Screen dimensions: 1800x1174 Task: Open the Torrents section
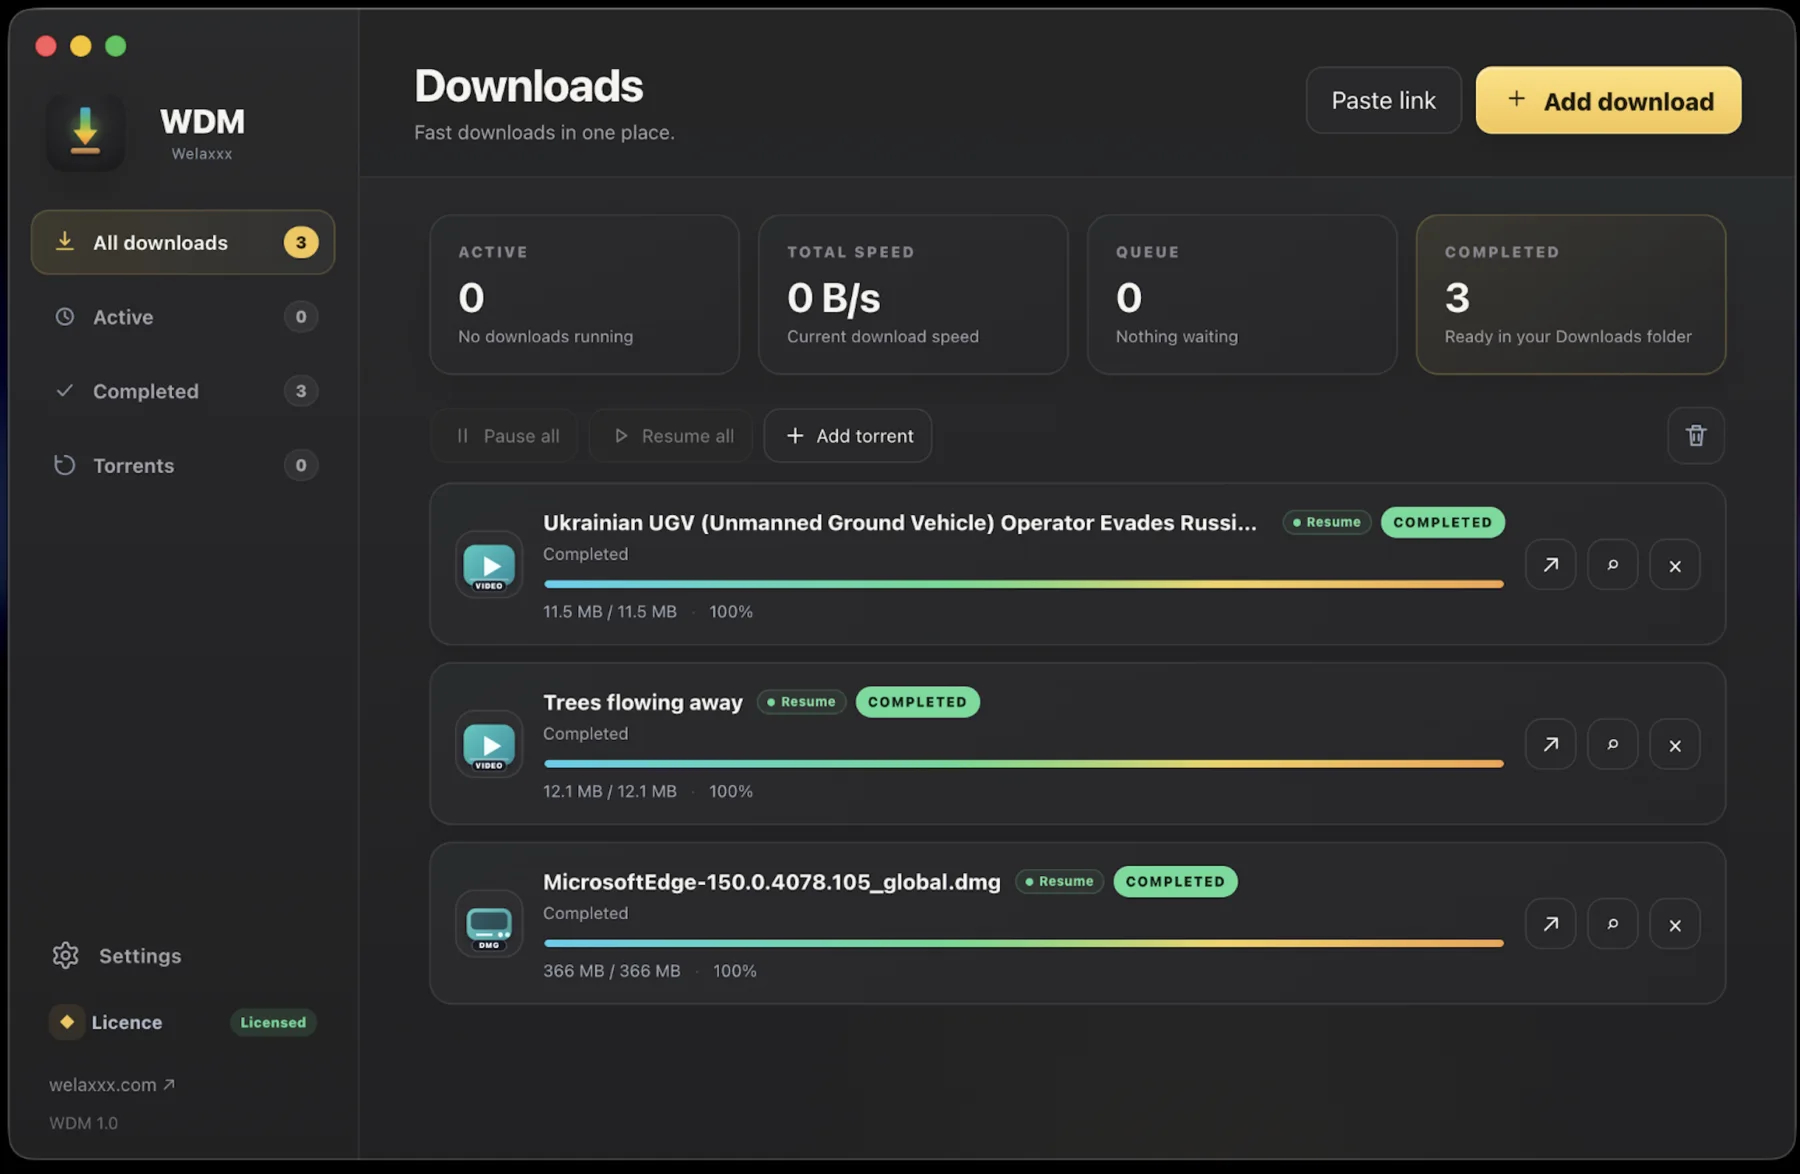point(183,465)
